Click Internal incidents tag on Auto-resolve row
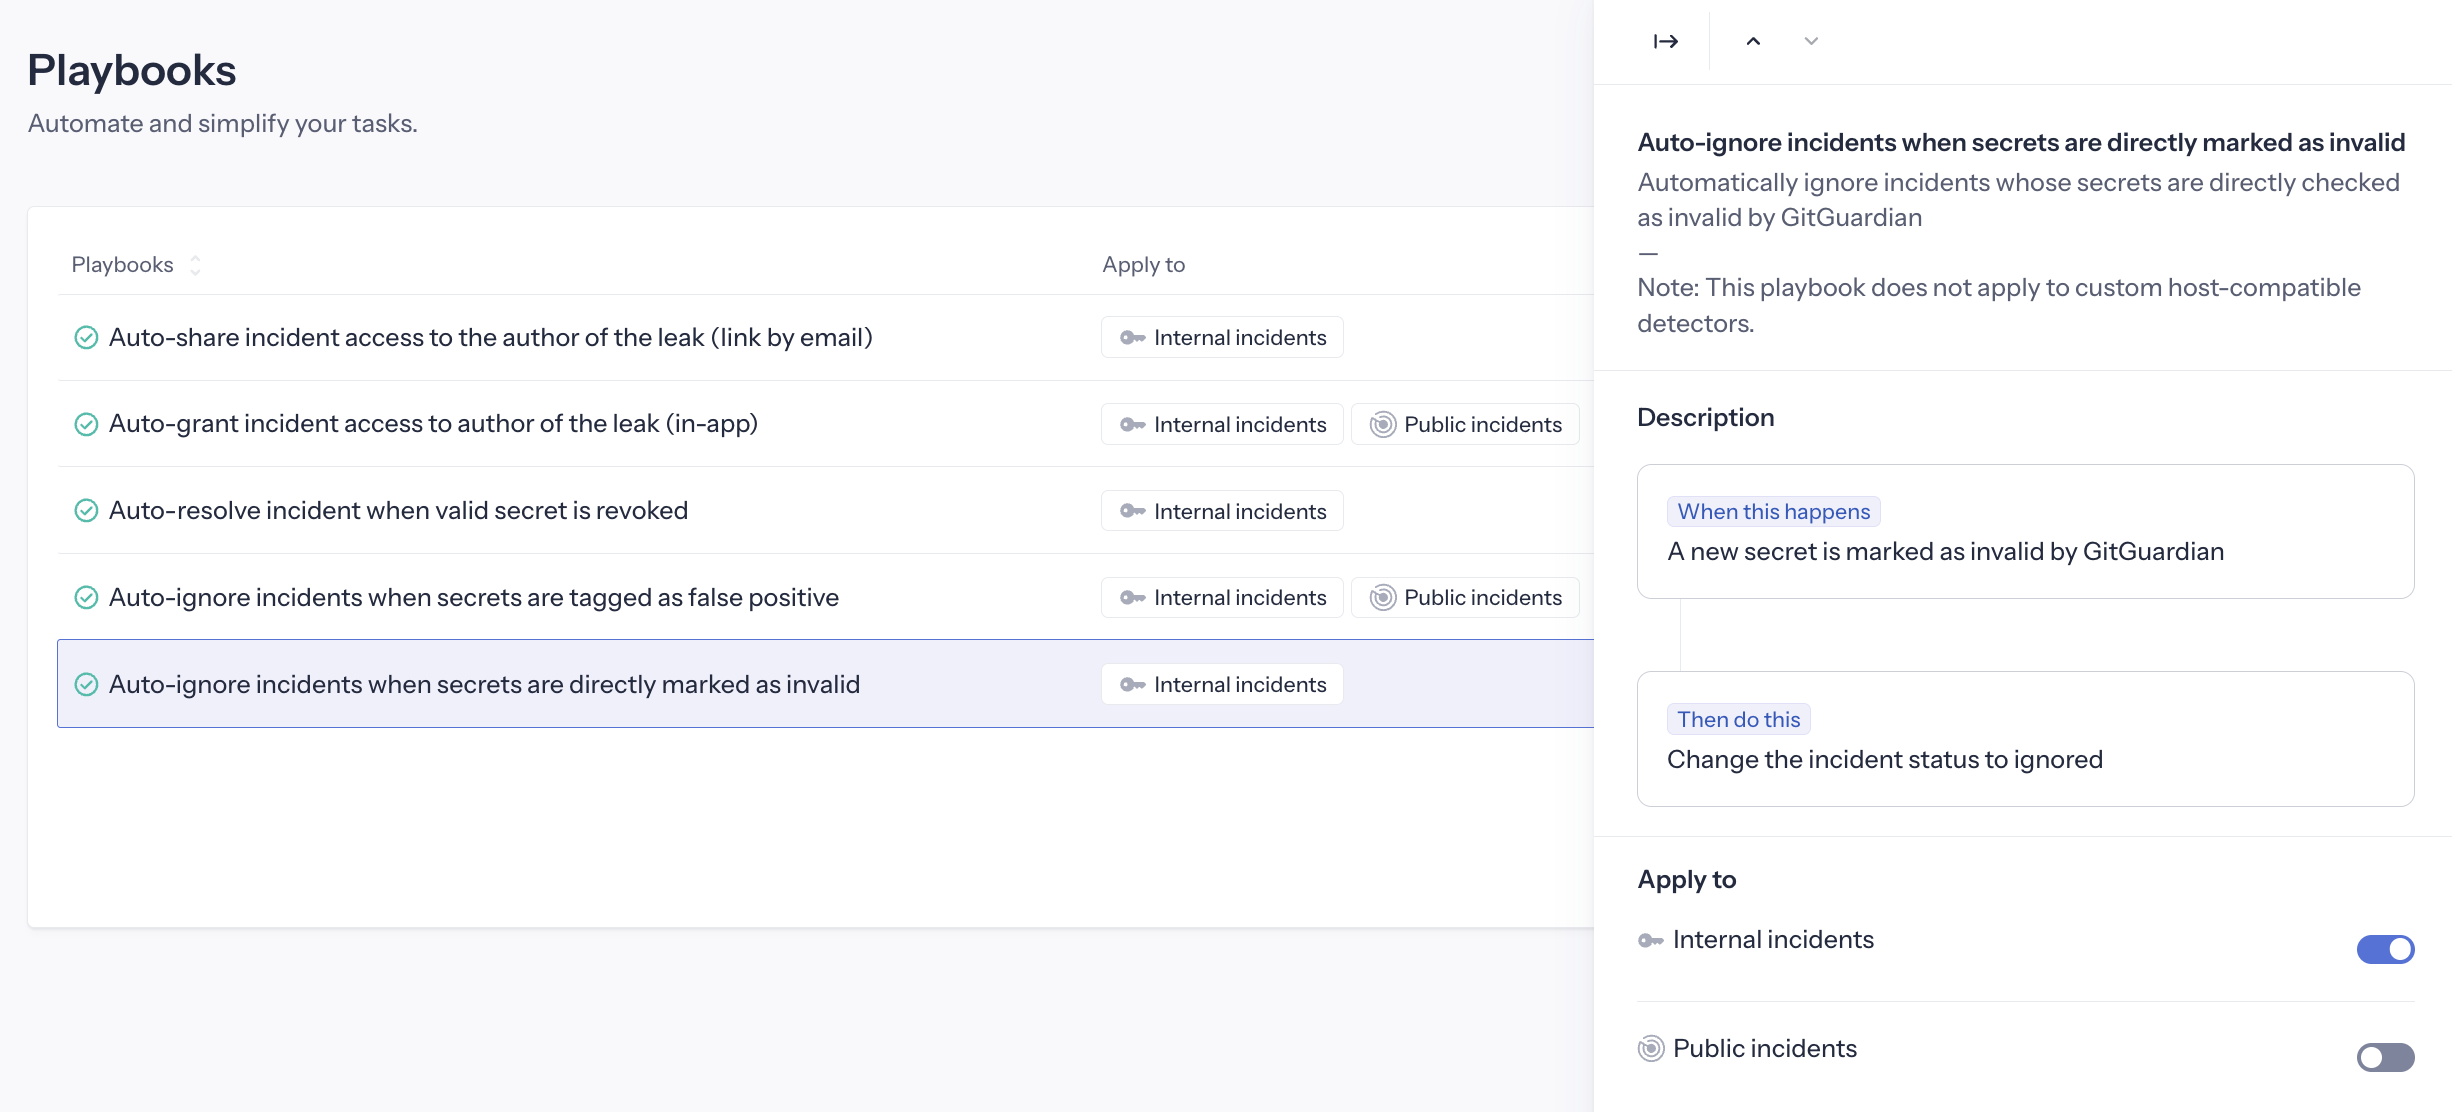2452x1112 pixels. 1222,511
